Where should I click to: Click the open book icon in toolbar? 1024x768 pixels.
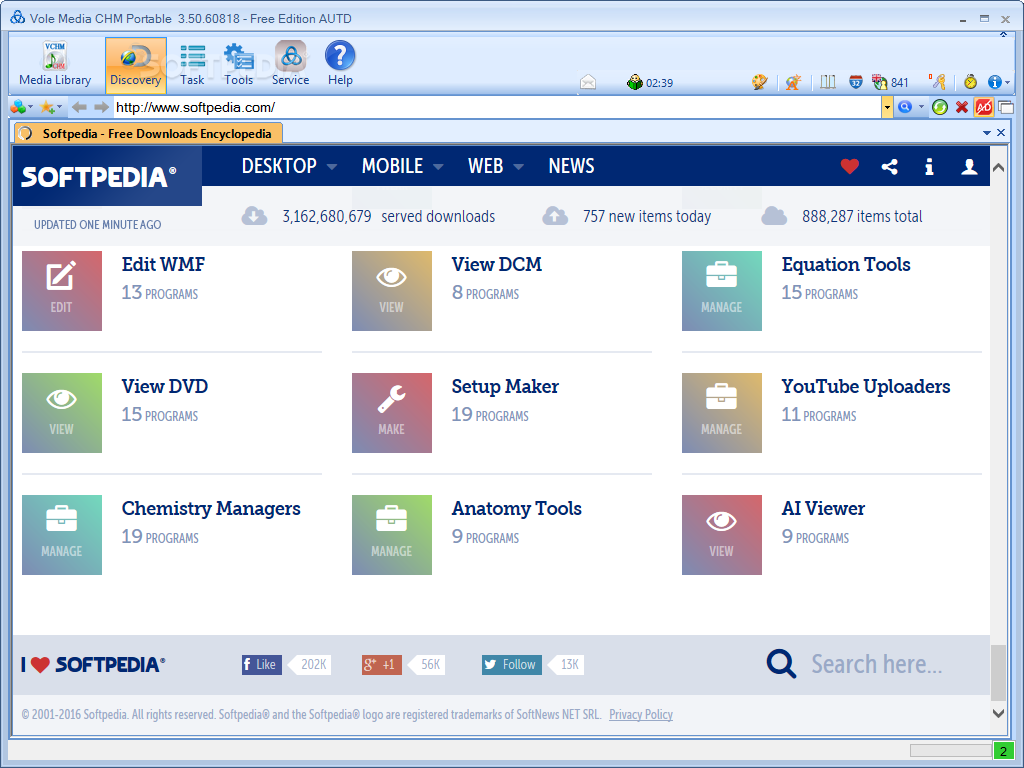828,82
